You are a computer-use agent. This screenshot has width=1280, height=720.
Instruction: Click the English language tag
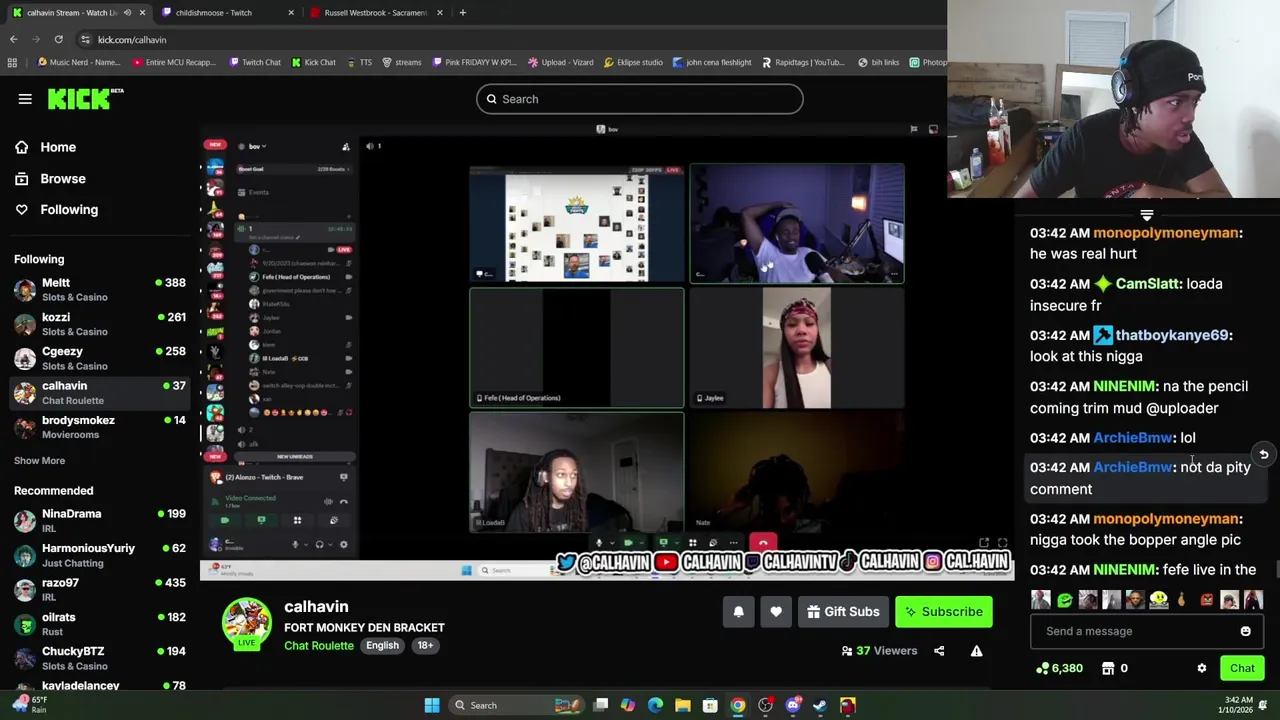[x=382, y=646]
